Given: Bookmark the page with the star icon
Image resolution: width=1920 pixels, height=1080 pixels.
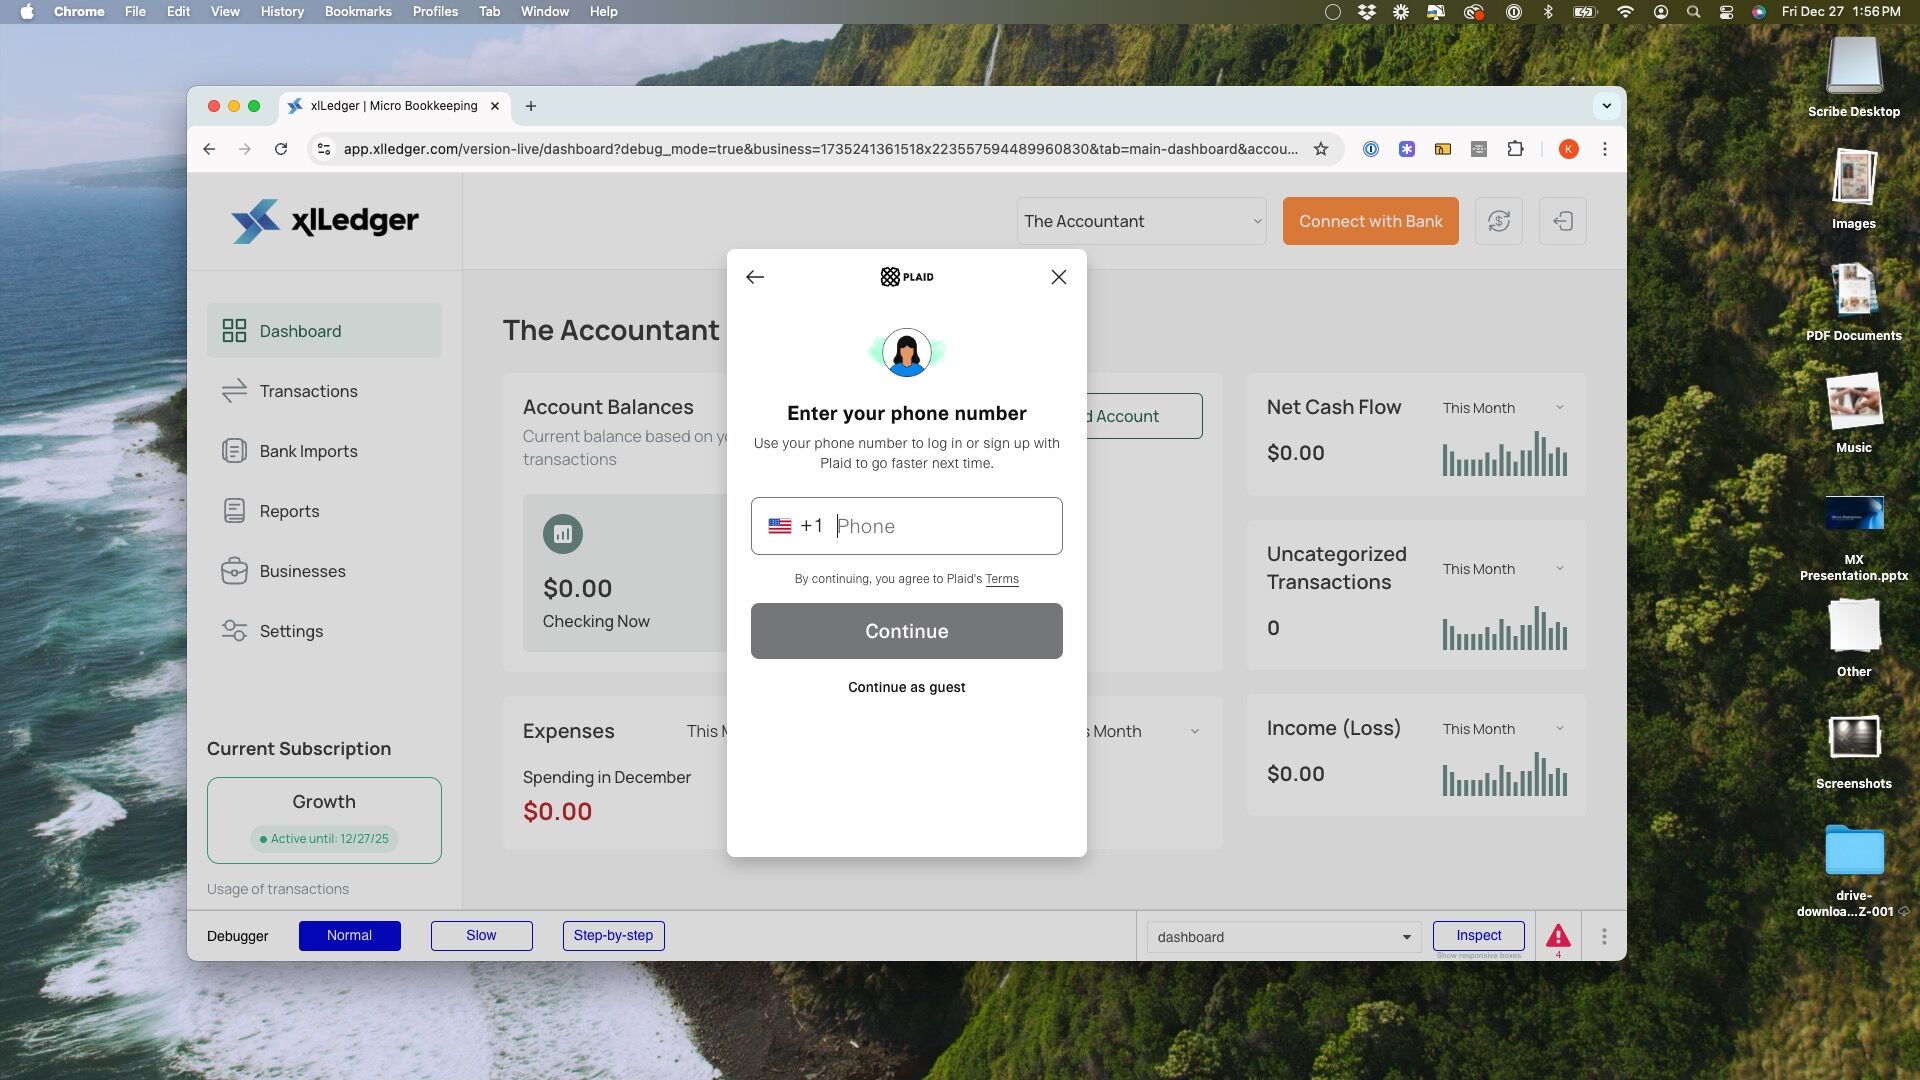Looking at the screenshot, I should pyautogui.click(x=1320, y=149).
